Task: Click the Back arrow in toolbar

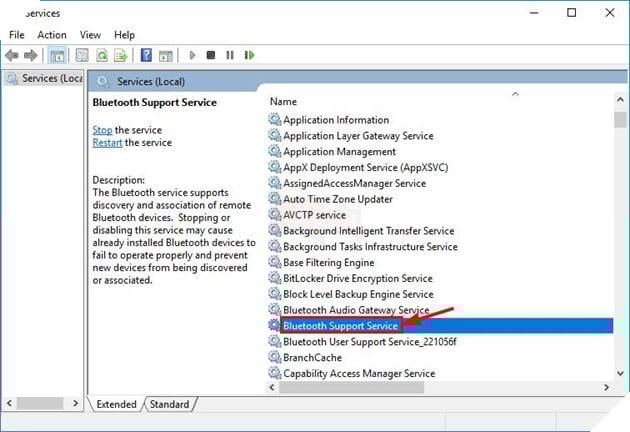Action: [x=11, y=55]
